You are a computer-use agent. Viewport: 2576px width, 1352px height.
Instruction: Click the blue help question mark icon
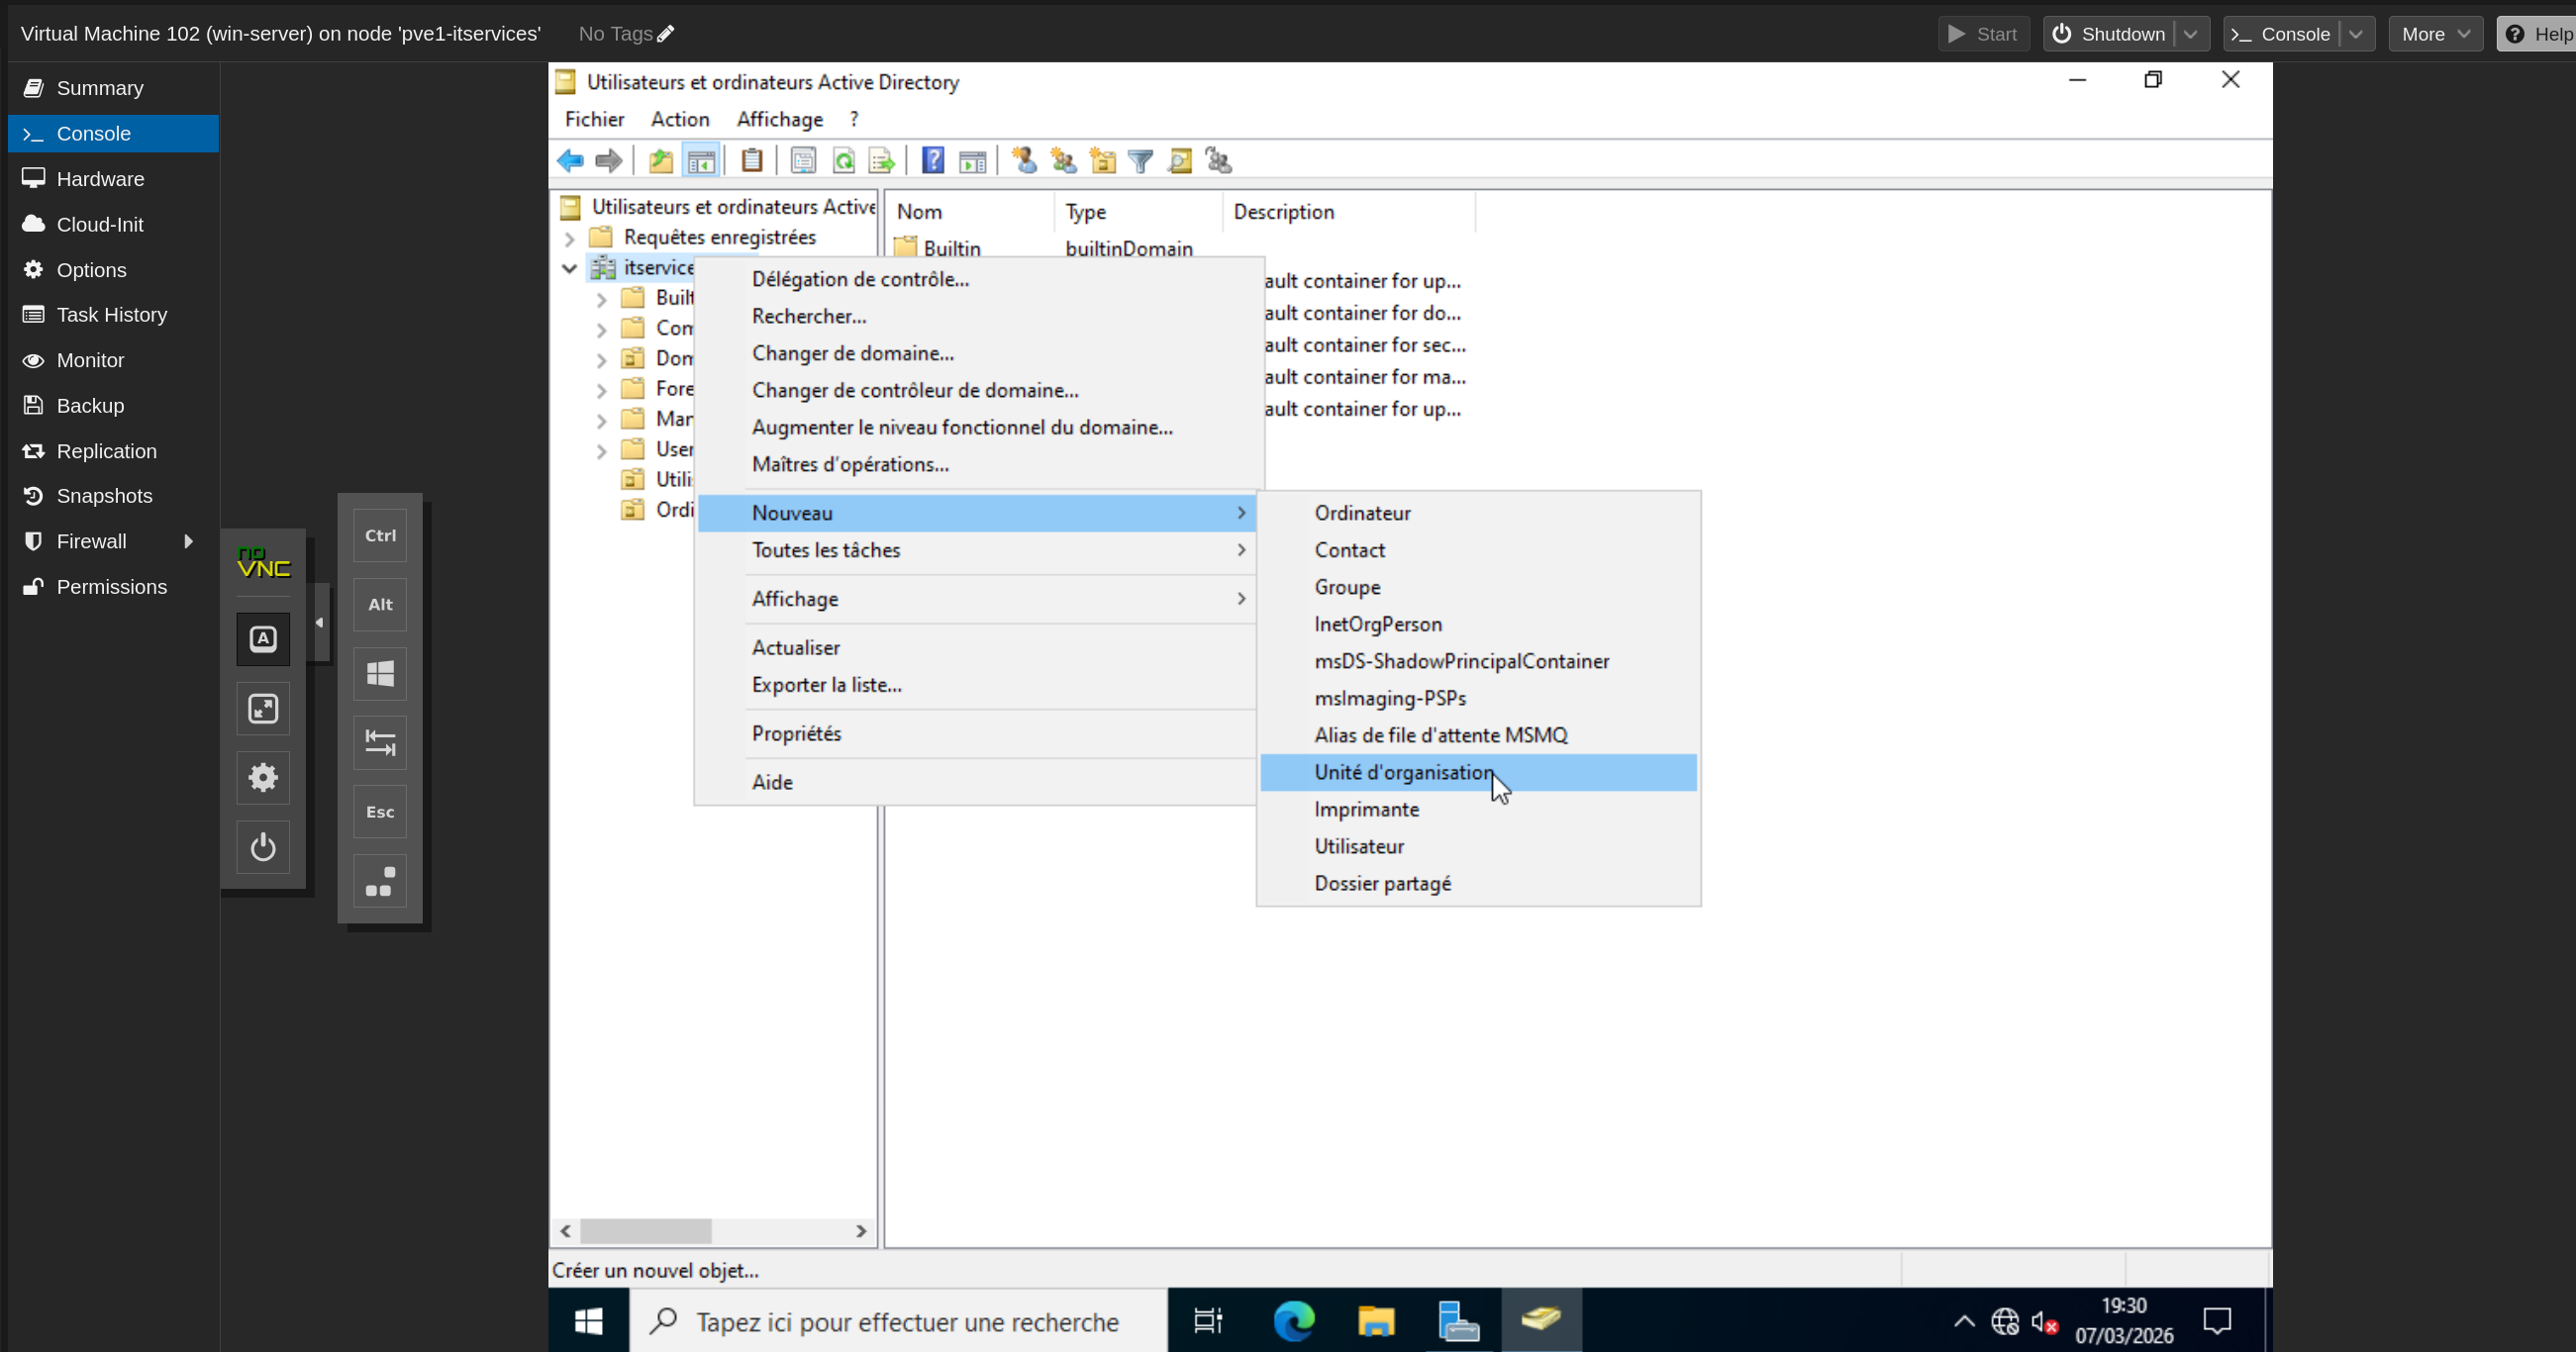[x=932, y=161]
